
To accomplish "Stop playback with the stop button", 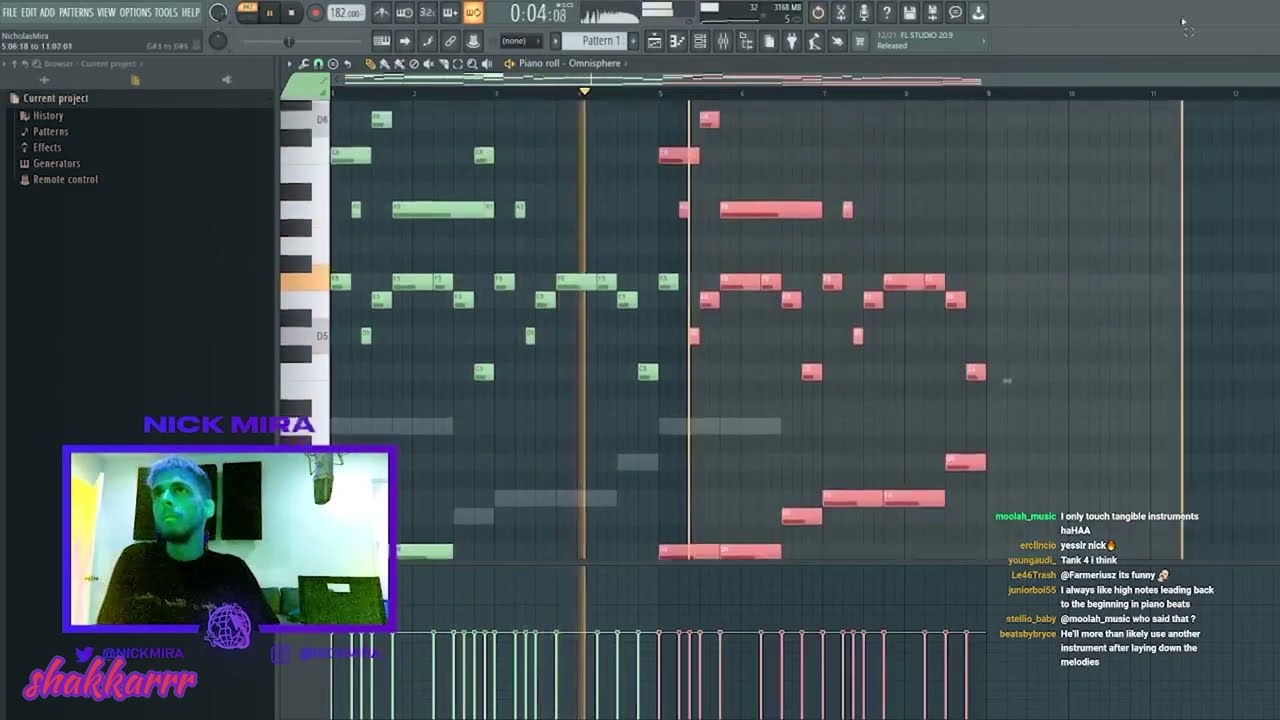I will click(291, 13).
